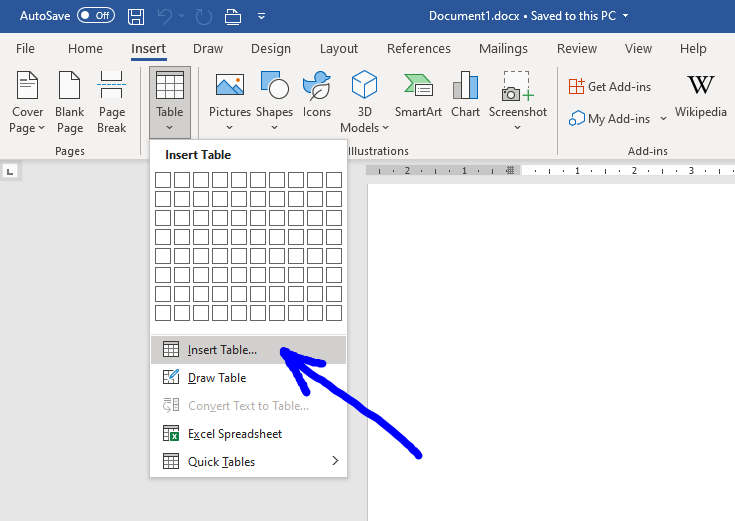735x521 pixels.
Task: Insert a Blank Page
Action: pos(70,102)
